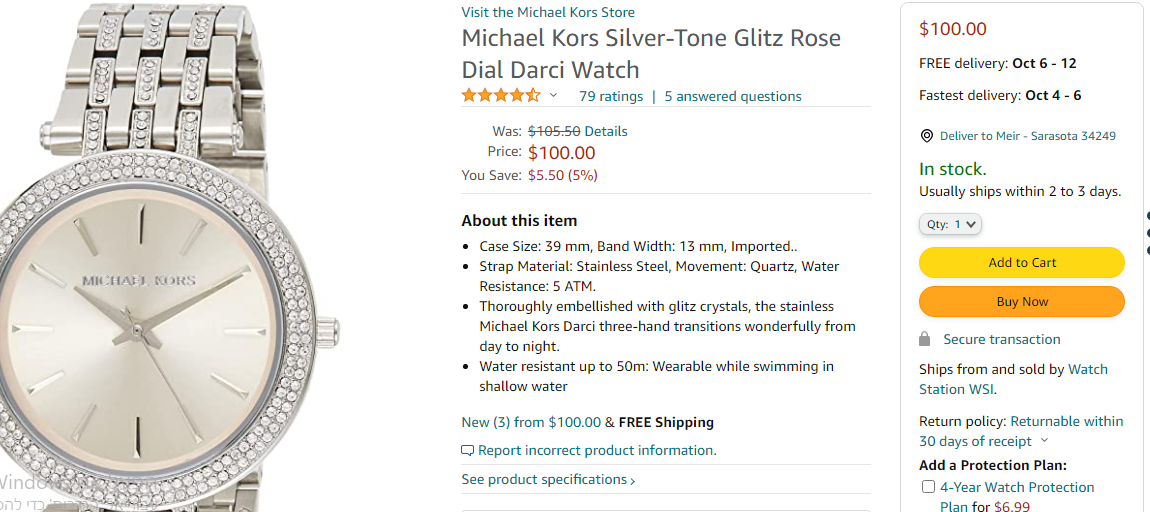Expand the rating breakdown chevron beside the stars
The width and height of the screenshot is (1150, 512).
click(553, 96)
